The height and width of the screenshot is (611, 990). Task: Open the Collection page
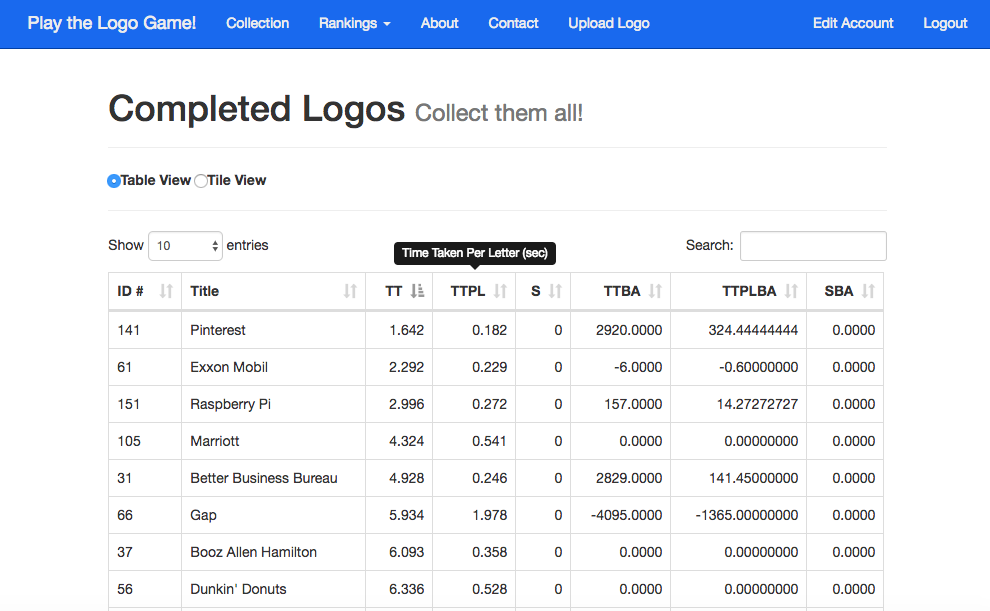point(258,23)
